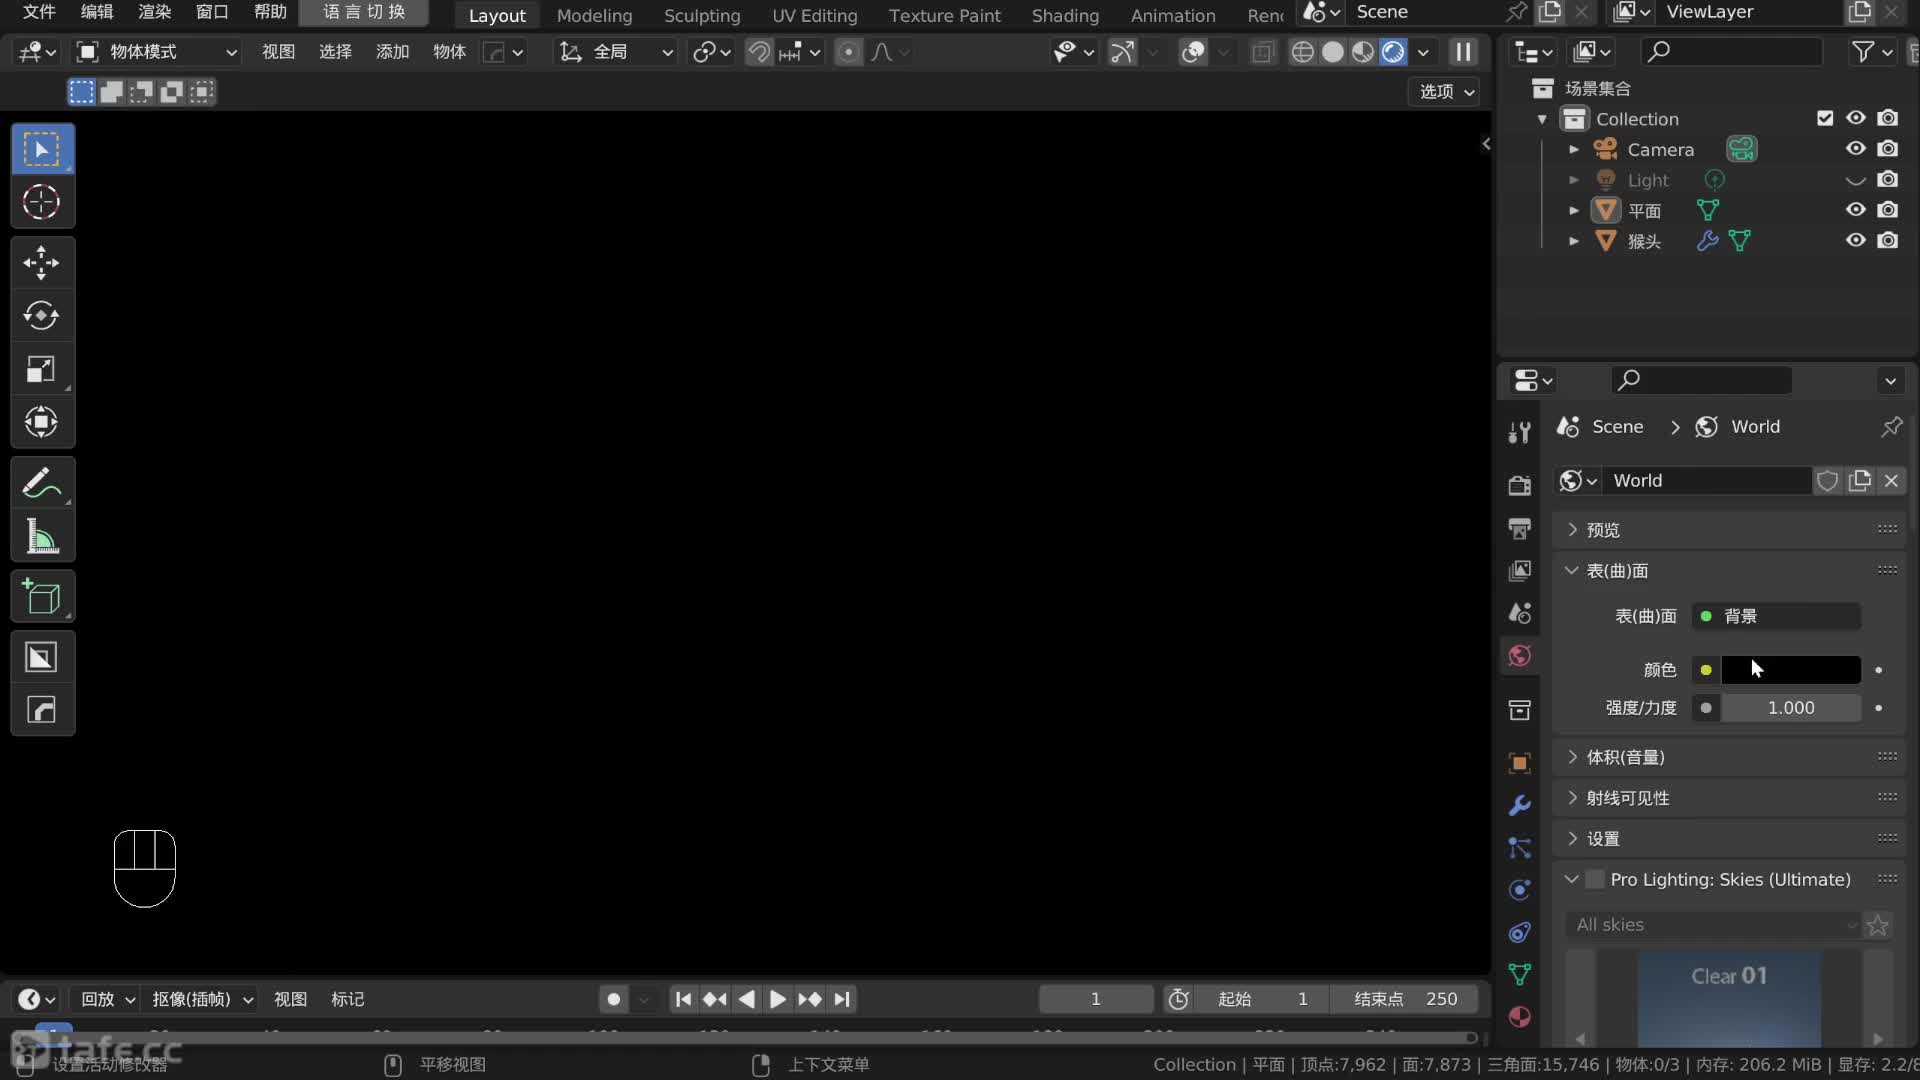Select the Box Select tool

(41, 149)
